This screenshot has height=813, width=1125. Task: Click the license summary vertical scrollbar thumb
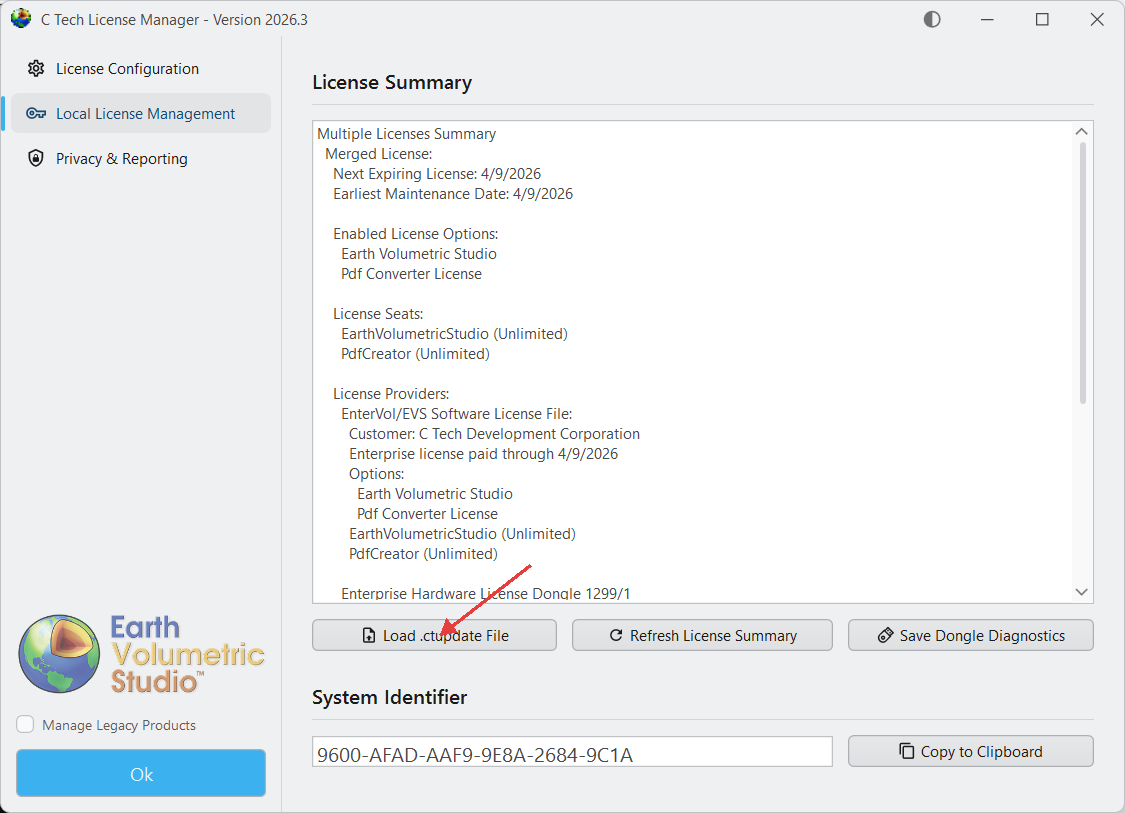1081,272
